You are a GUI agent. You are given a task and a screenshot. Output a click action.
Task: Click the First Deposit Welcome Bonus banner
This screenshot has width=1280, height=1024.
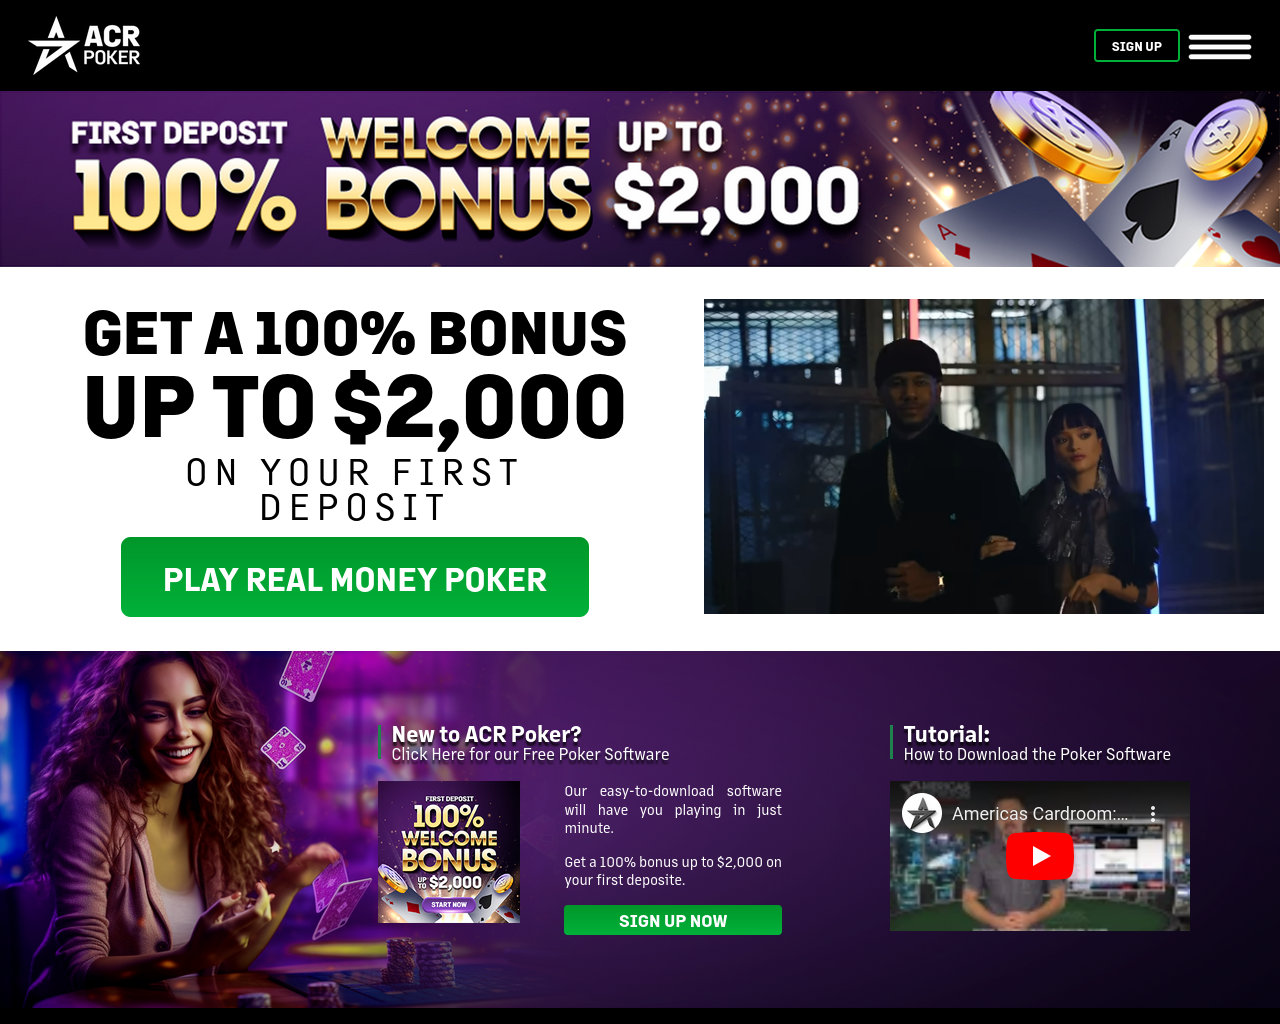[640, 179]
